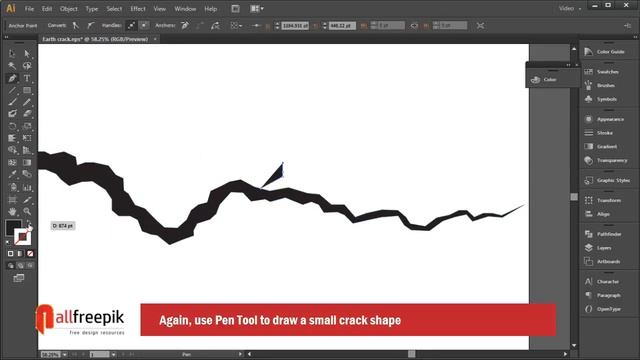Image resolution: width=640 pixels, height=360 pixels.
Task: Select the Type tool
Action: [27, 78]
